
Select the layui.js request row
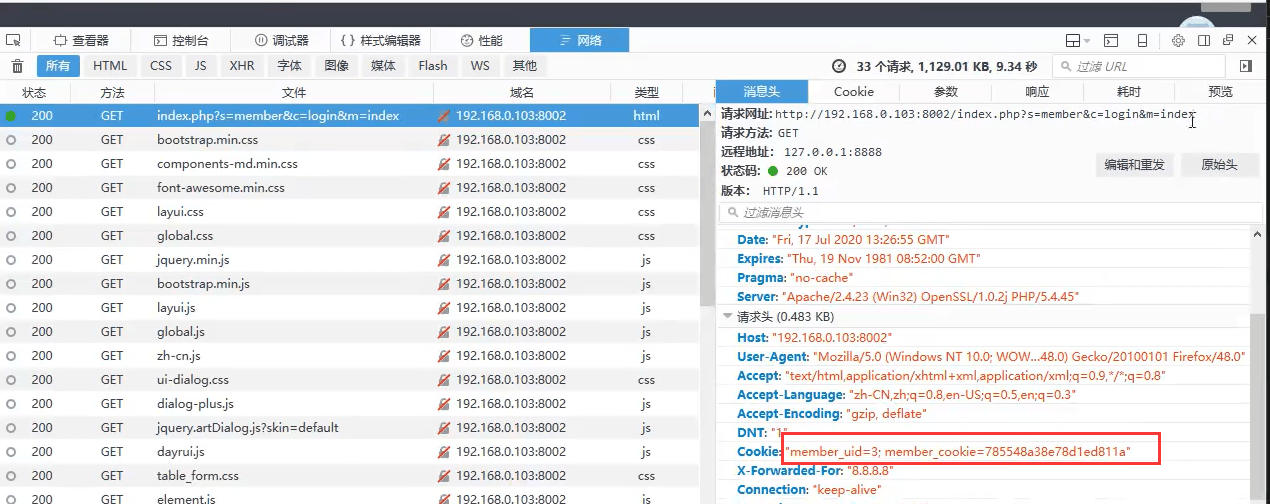click(350, 308)
